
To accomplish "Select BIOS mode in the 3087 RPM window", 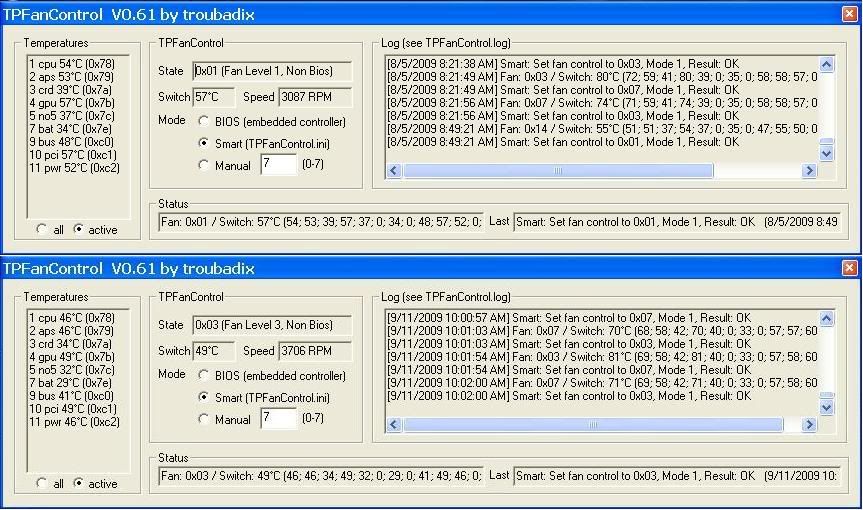I will [206, 122].
